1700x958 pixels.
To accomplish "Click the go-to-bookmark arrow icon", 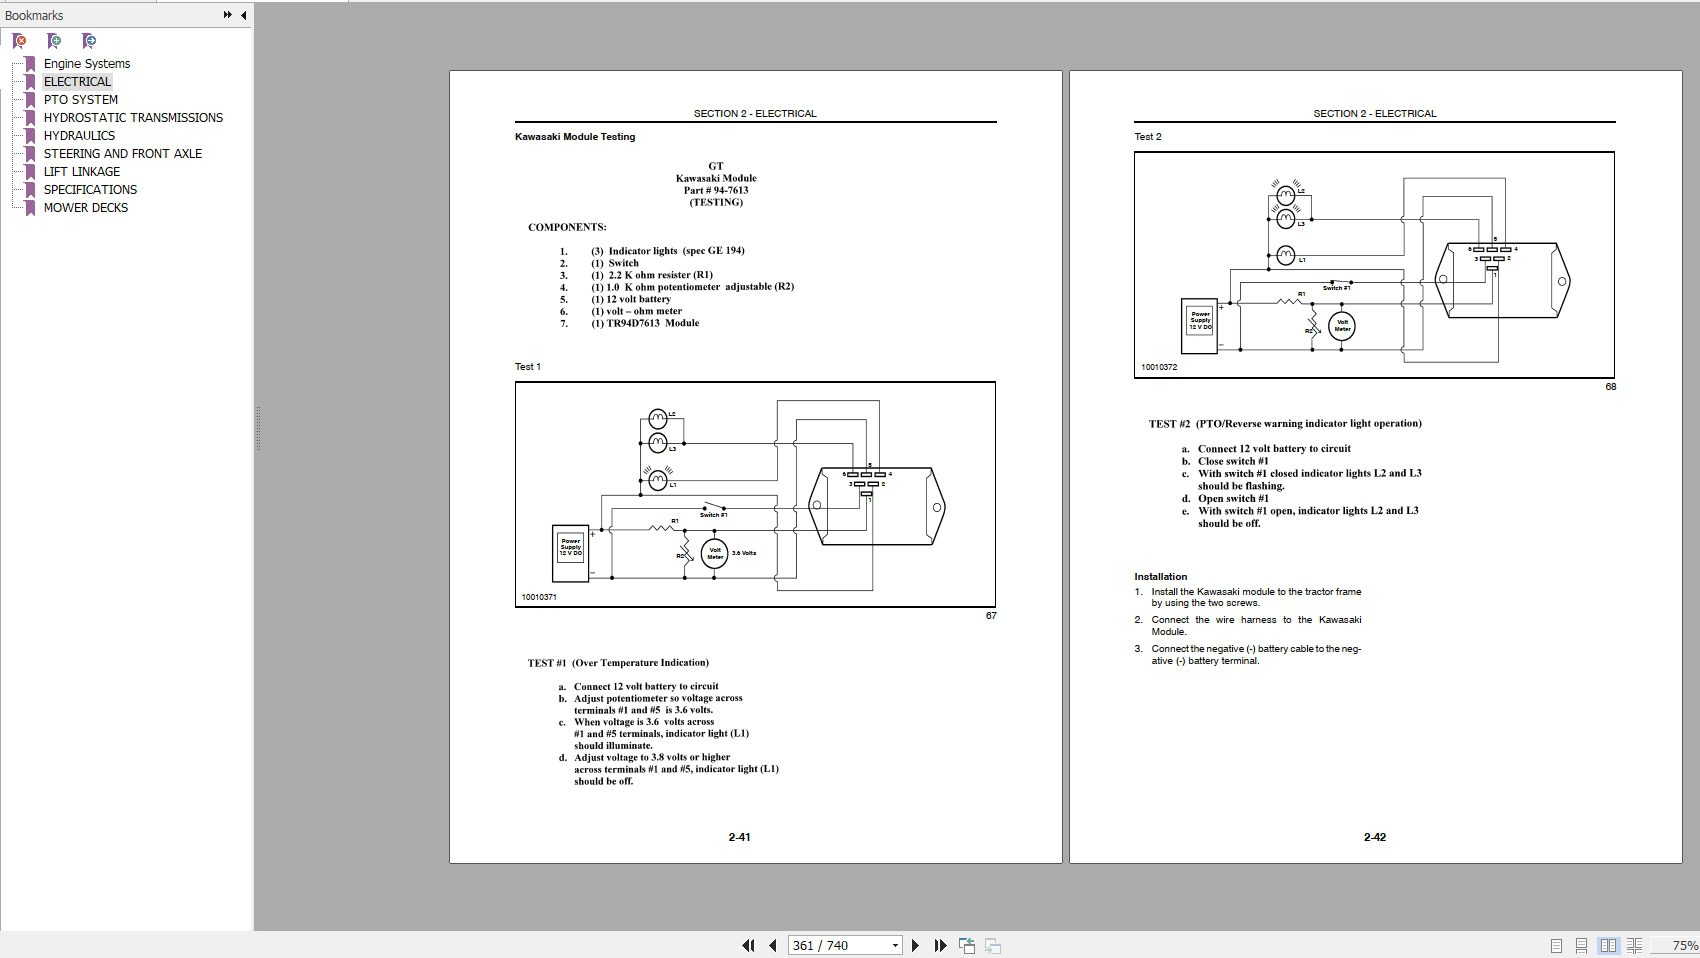I will (89, 41).
